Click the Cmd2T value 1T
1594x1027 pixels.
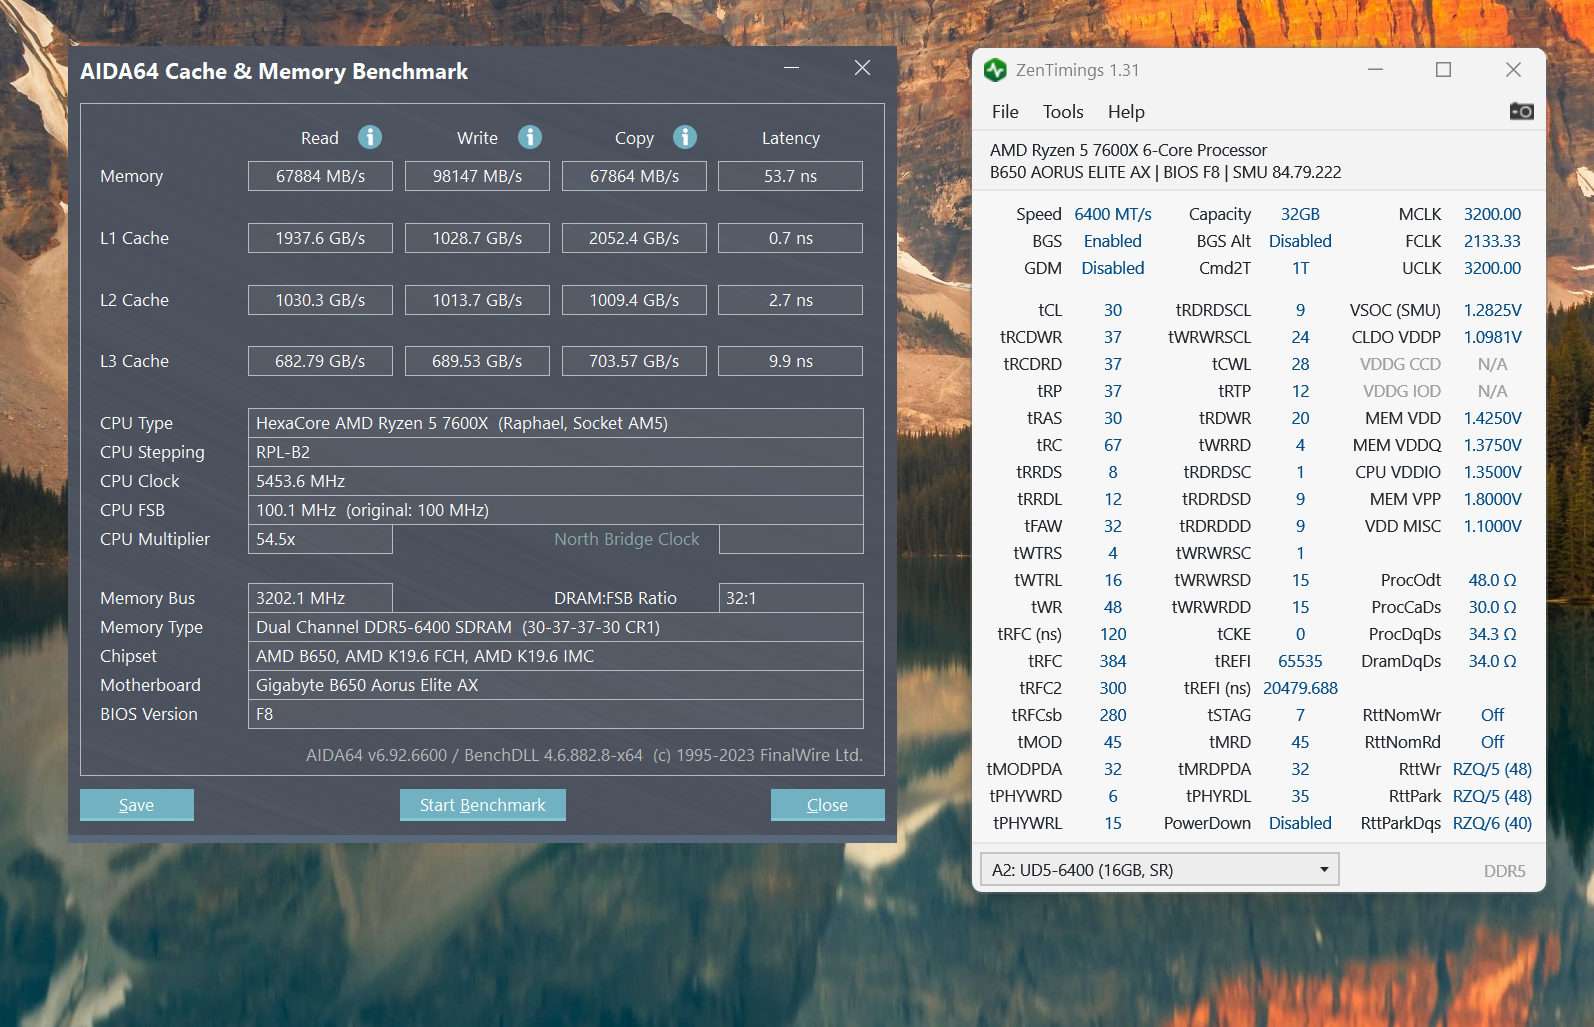[1300, 268]
